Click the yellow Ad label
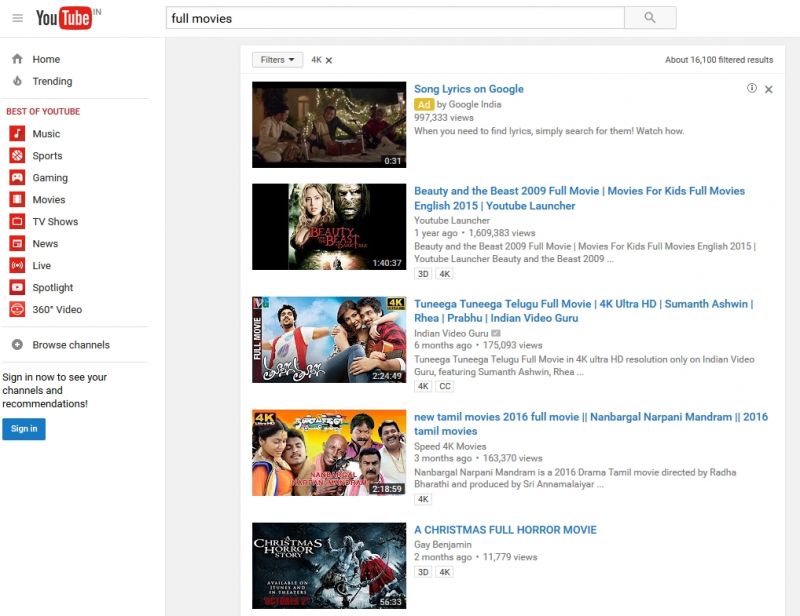Image resolution: width=800 pixels, height=616 pixels. [423, 105]
